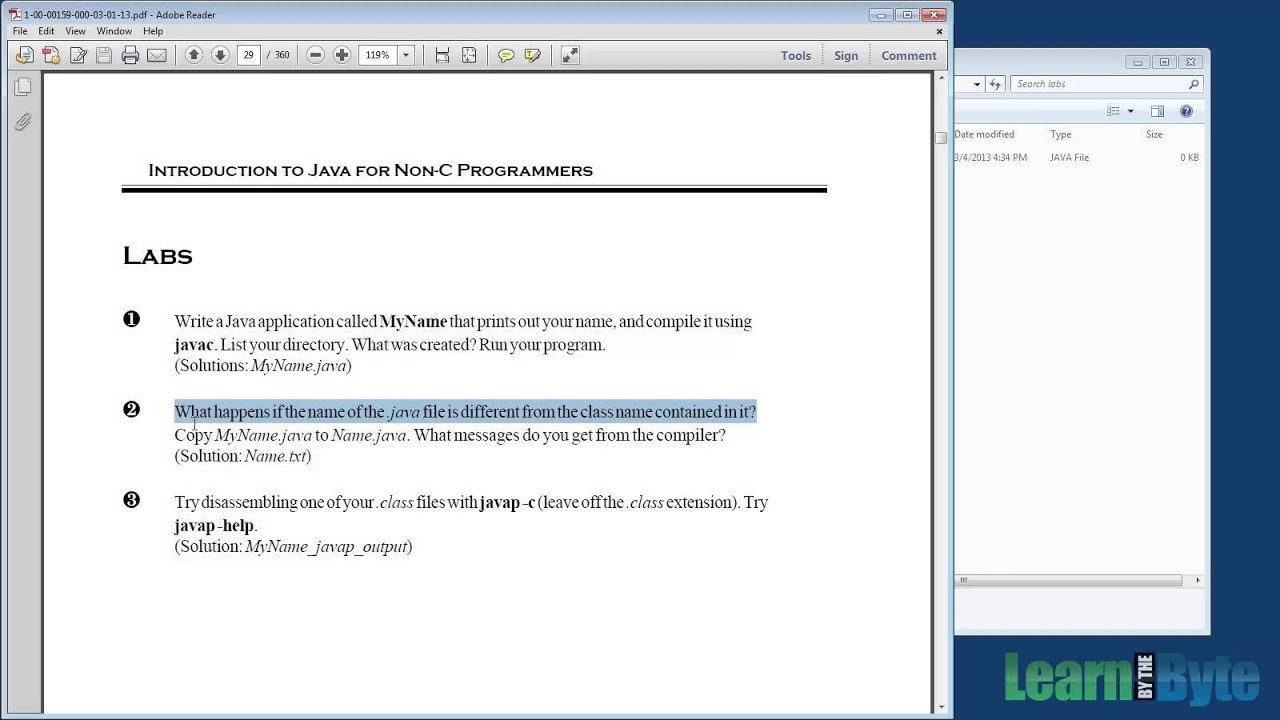Close the document with the small x below the title bar

939,31
